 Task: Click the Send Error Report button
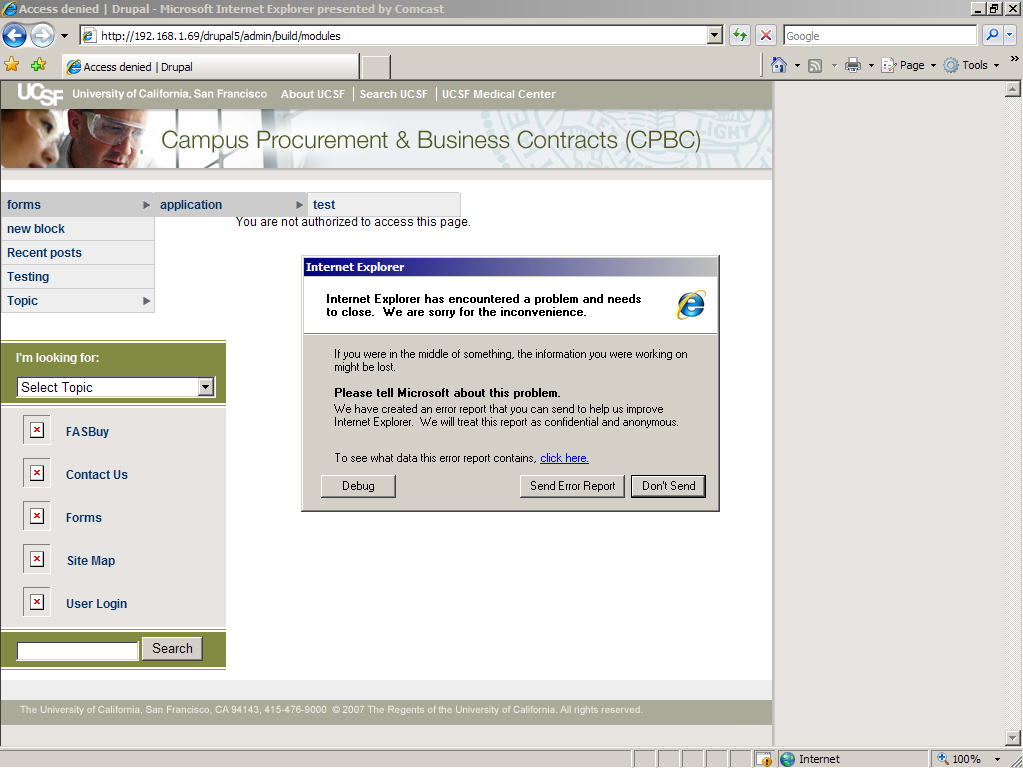(x=572, y=486)
